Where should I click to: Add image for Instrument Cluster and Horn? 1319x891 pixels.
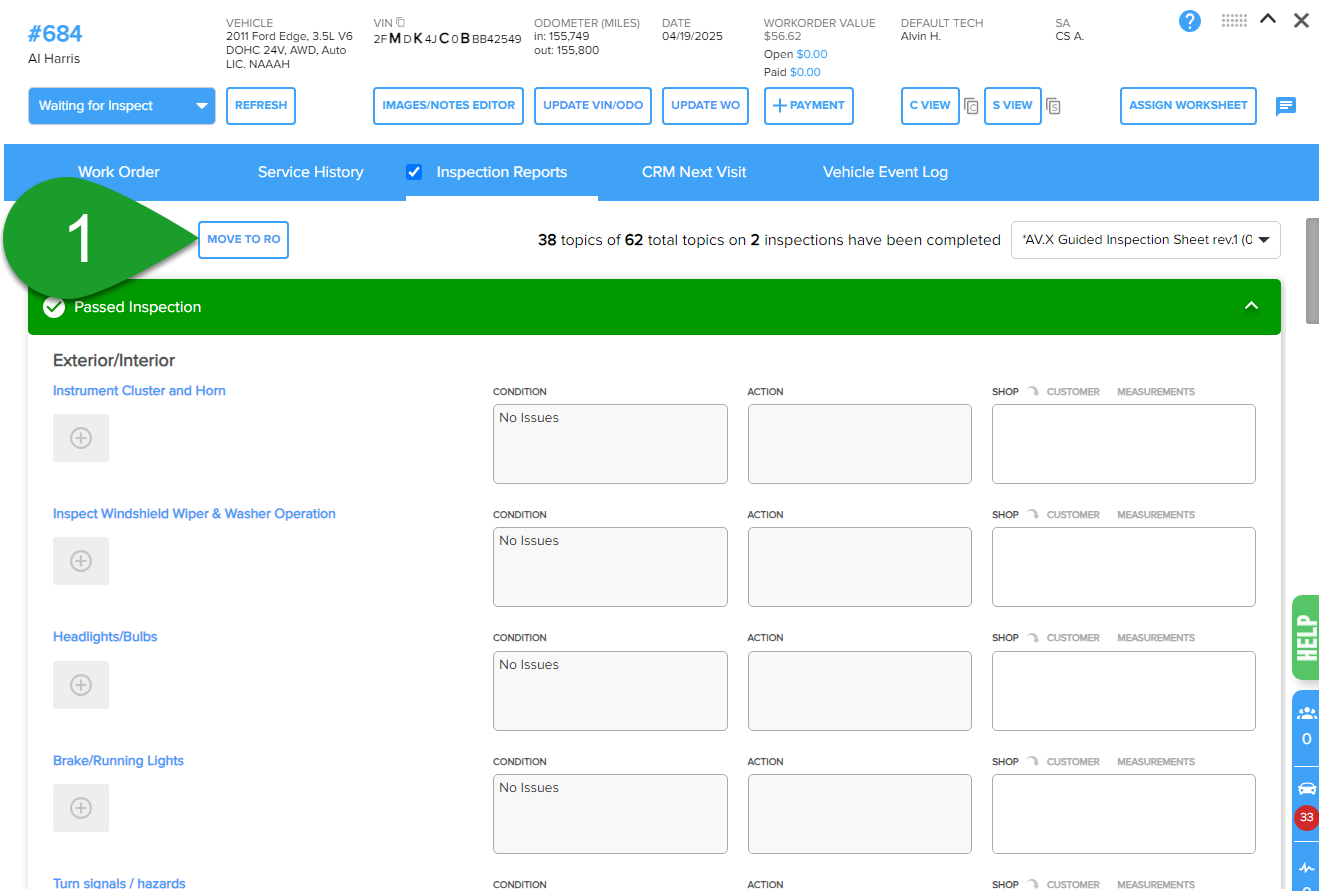81,438
